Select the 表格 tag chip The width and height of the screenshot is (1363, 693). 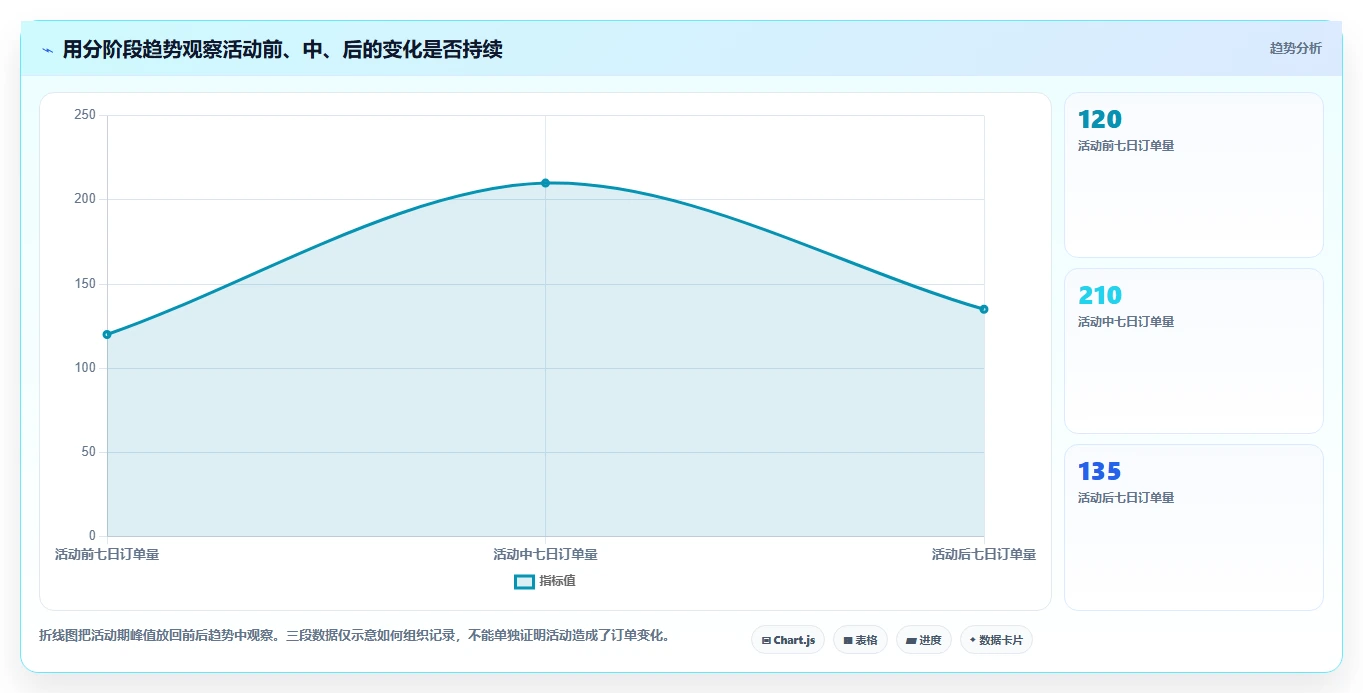(x=860, y=640)
